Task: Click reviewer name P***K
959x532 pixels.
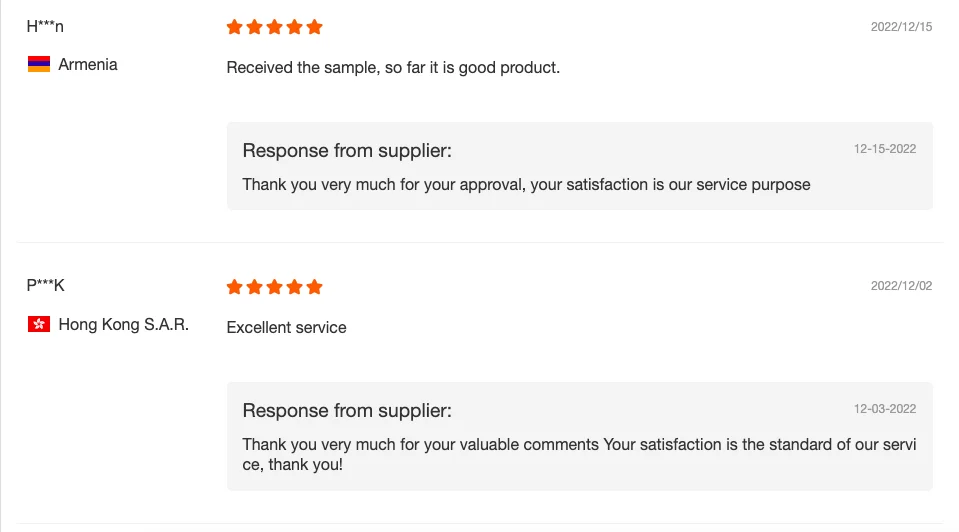Action: pos(45,285)
